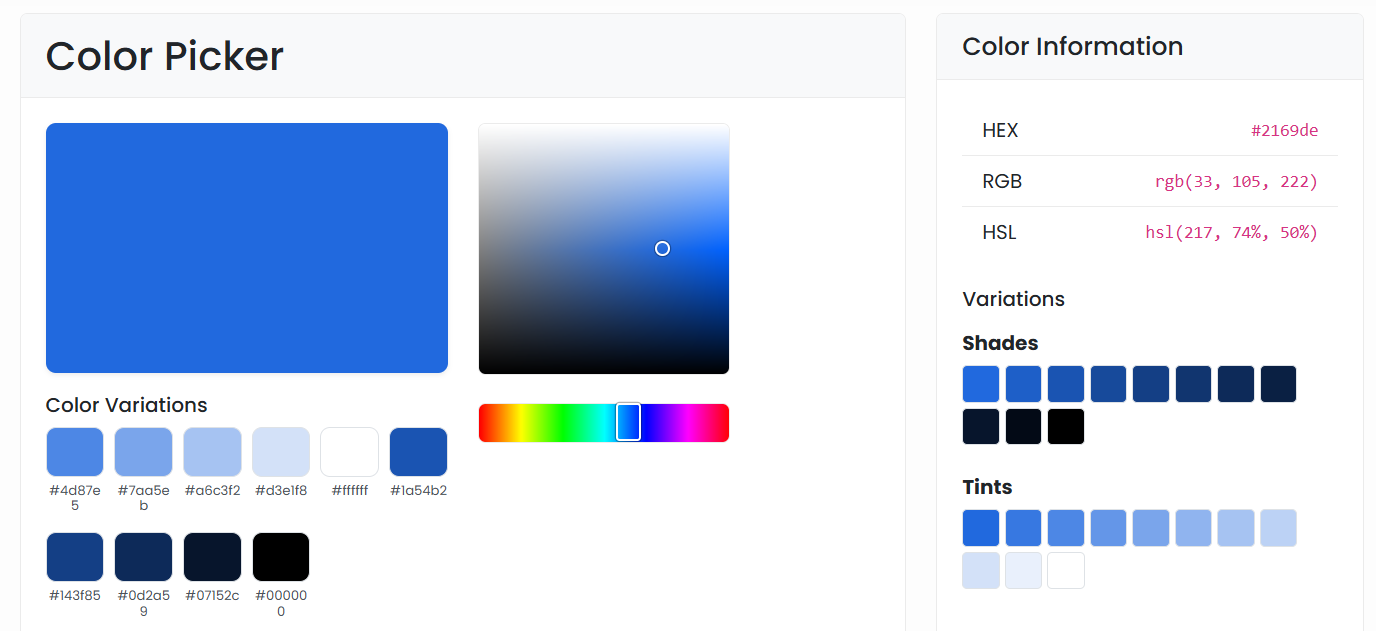This screenshot has height=631, width=1376.
Task: Click the large blue color preview
Action: point(247,248)
